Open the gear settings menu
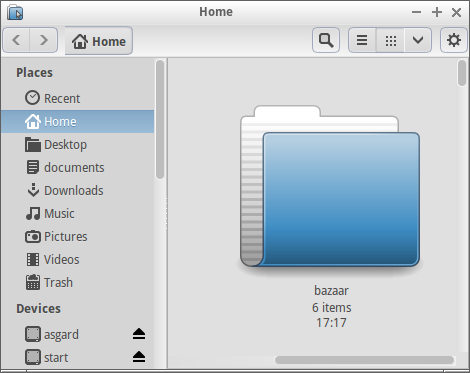The height and width of the screenshot is (373, 470). 453,40
